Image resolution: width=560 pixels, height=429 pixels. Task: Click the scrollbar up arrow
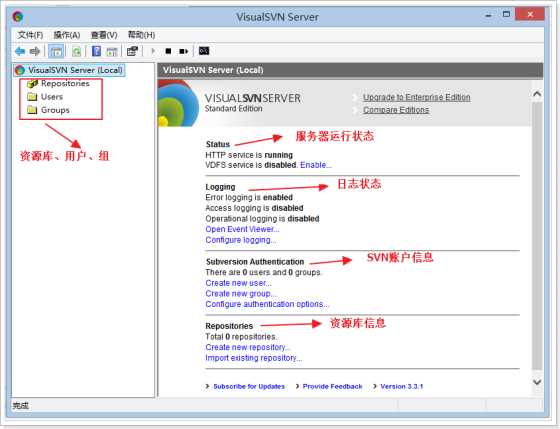point(537,94)
